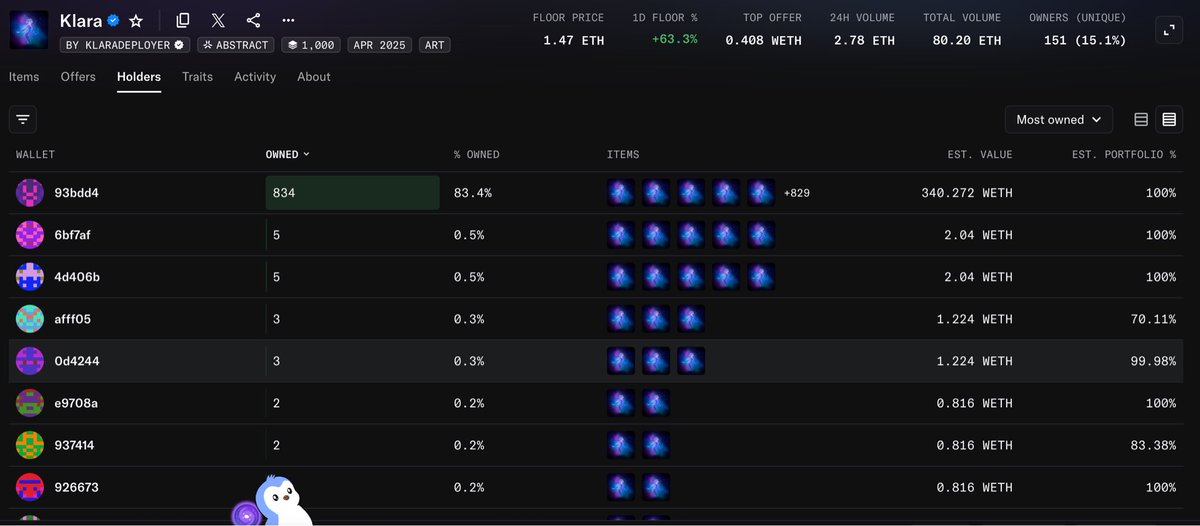This screenshot has height=526, width=1200.
Task: Open first item thumbnail in 4d406b row
Action: pyautogui.click(x=621, y=277)
